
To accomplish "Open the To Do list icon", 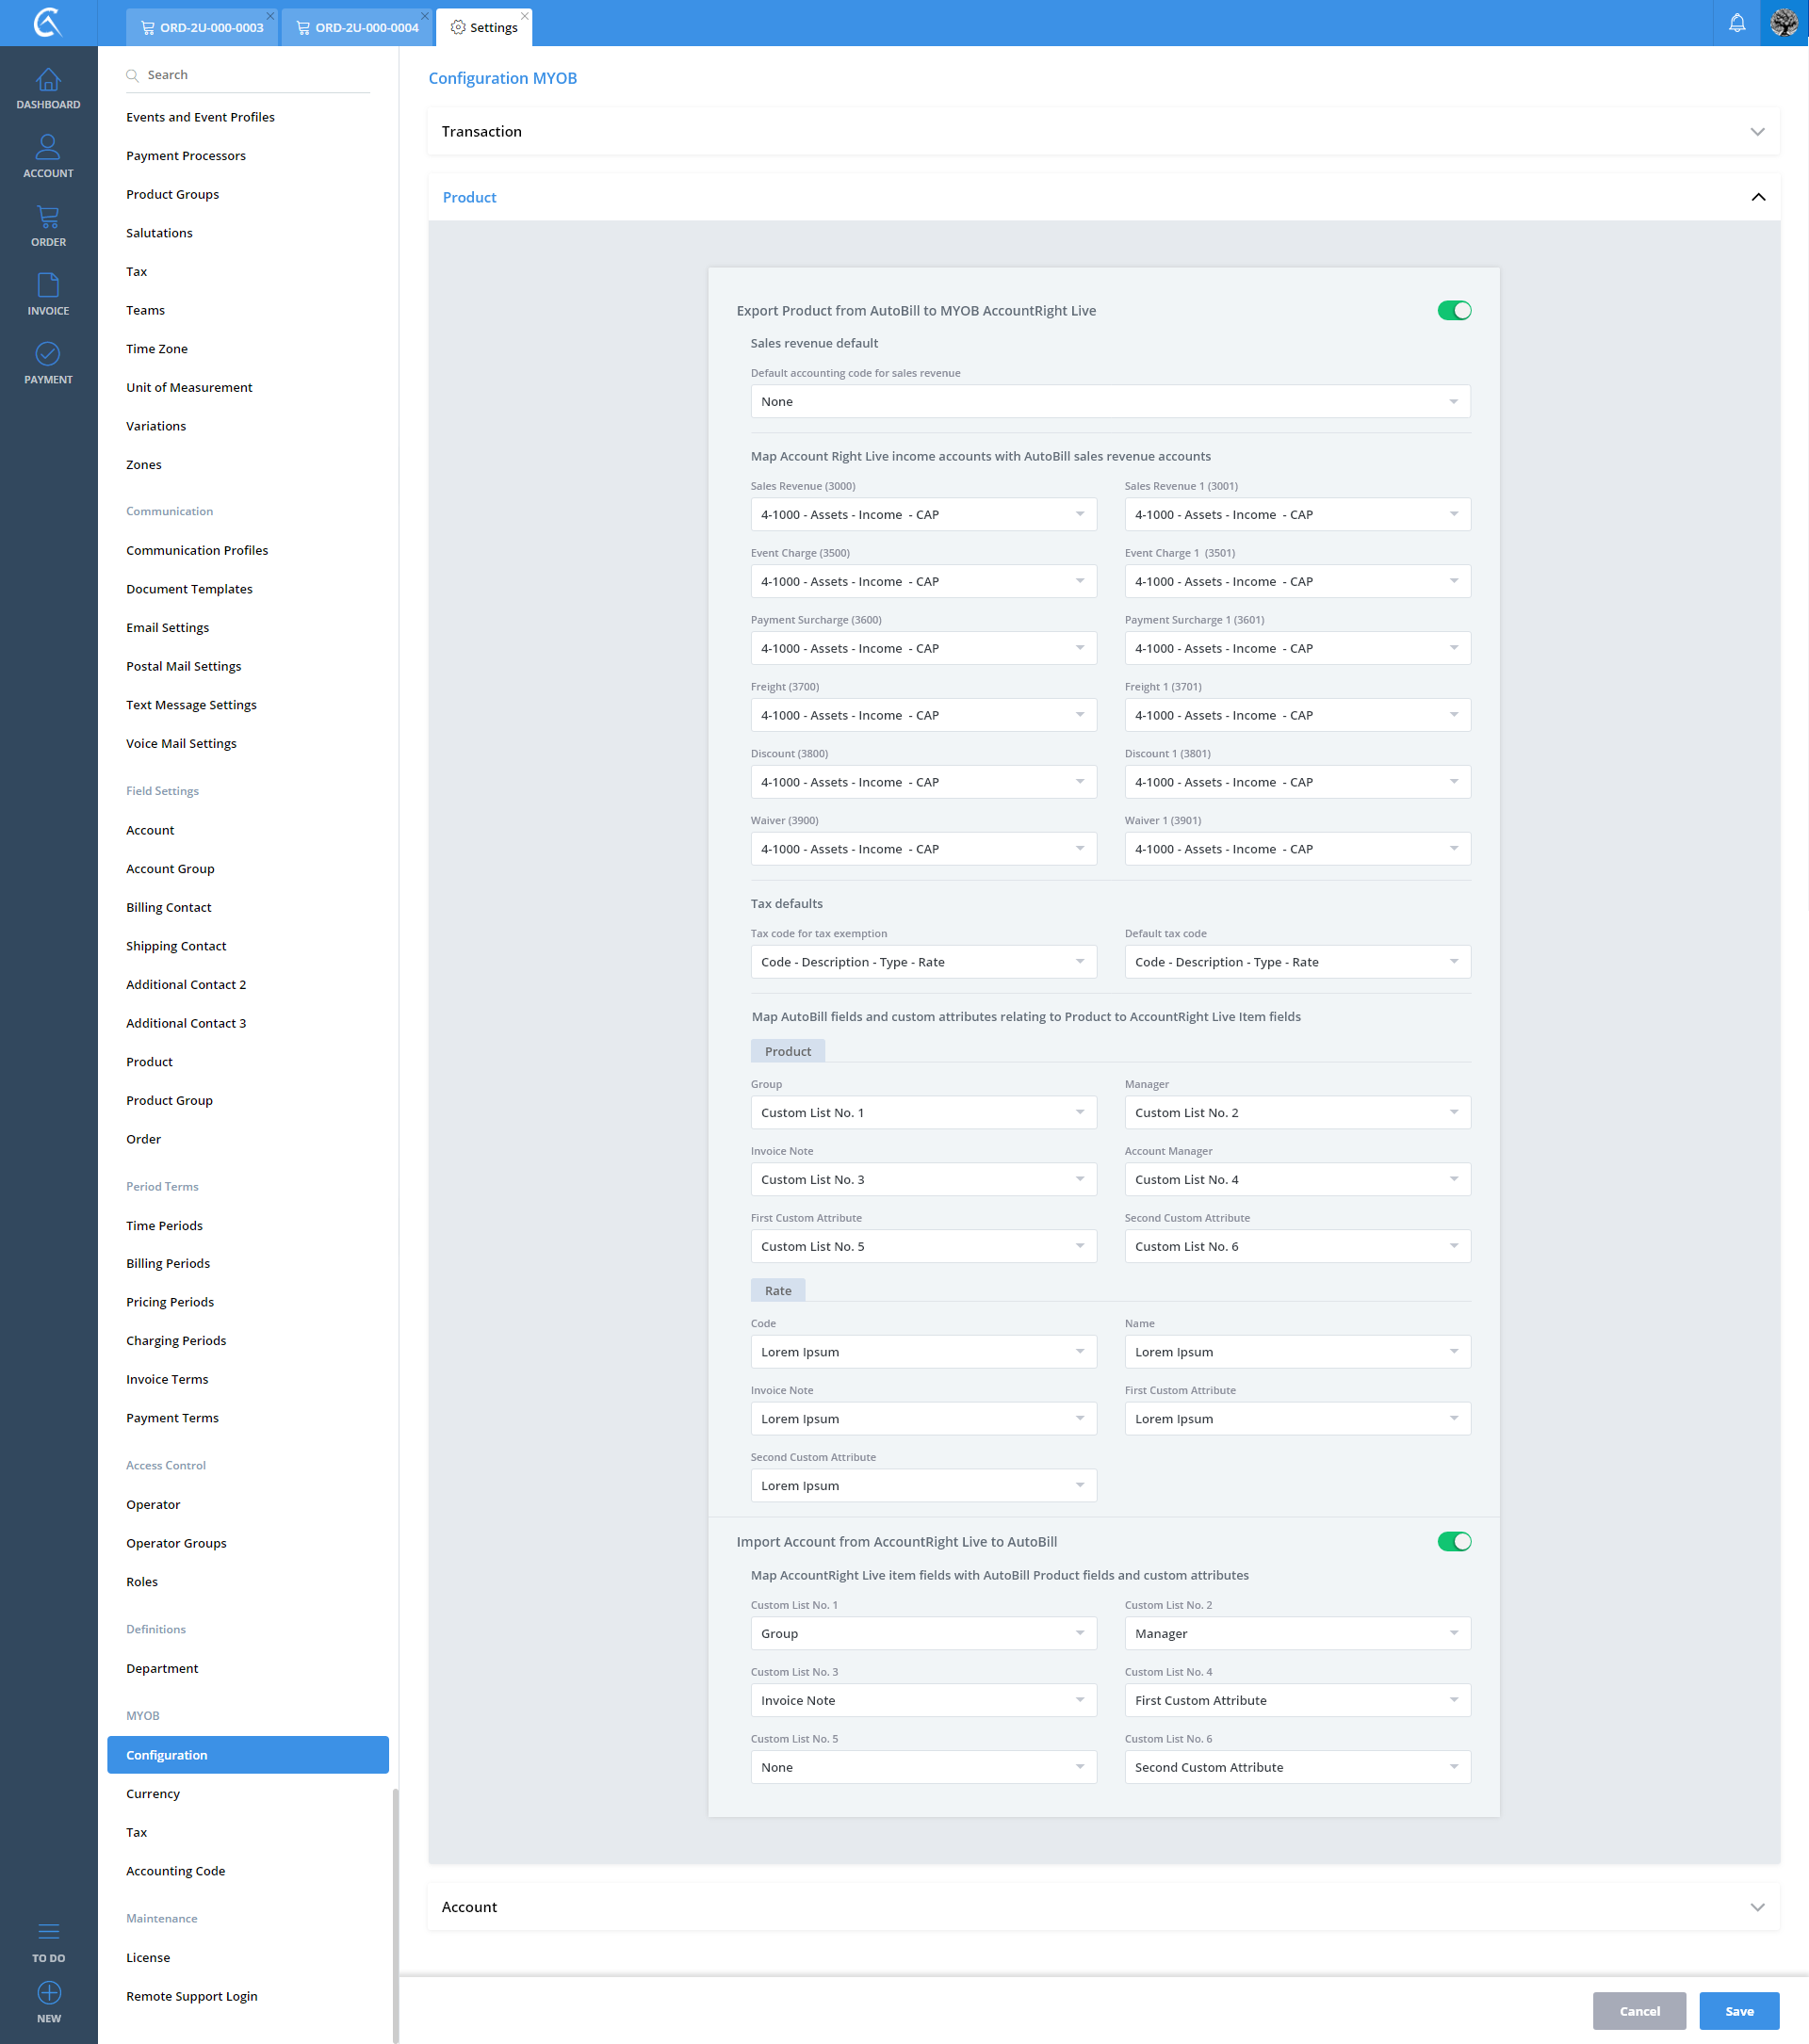I will click(x=48, y=1931).
